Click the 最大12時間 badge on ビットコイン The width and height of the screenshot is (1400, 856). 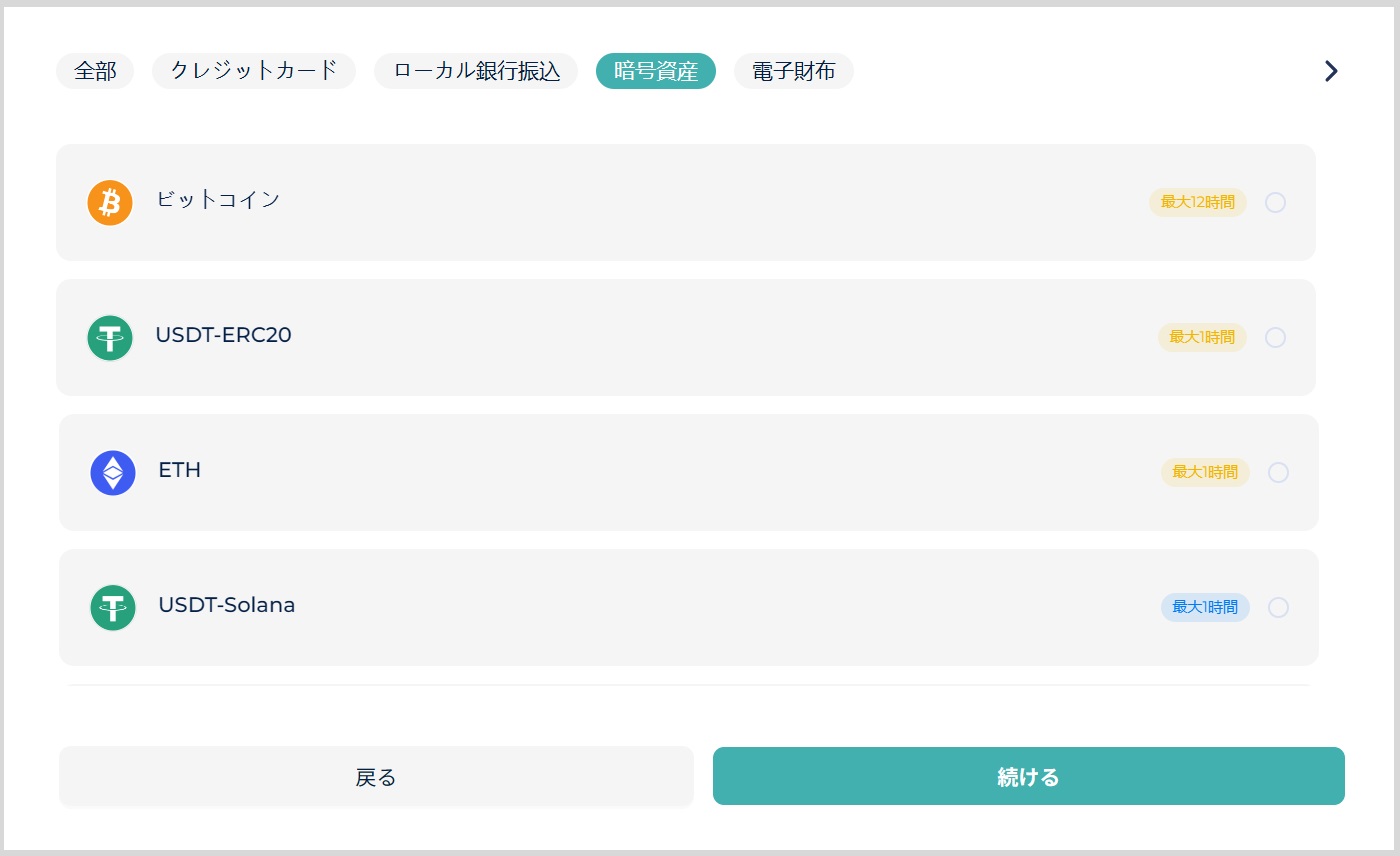1197,203
